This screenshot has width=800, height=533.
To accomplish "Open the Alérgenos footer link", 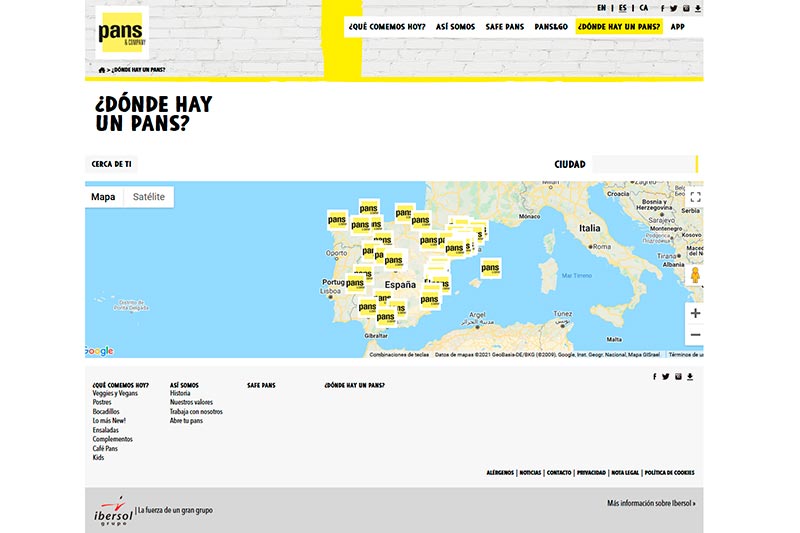I will pos(500,472).
